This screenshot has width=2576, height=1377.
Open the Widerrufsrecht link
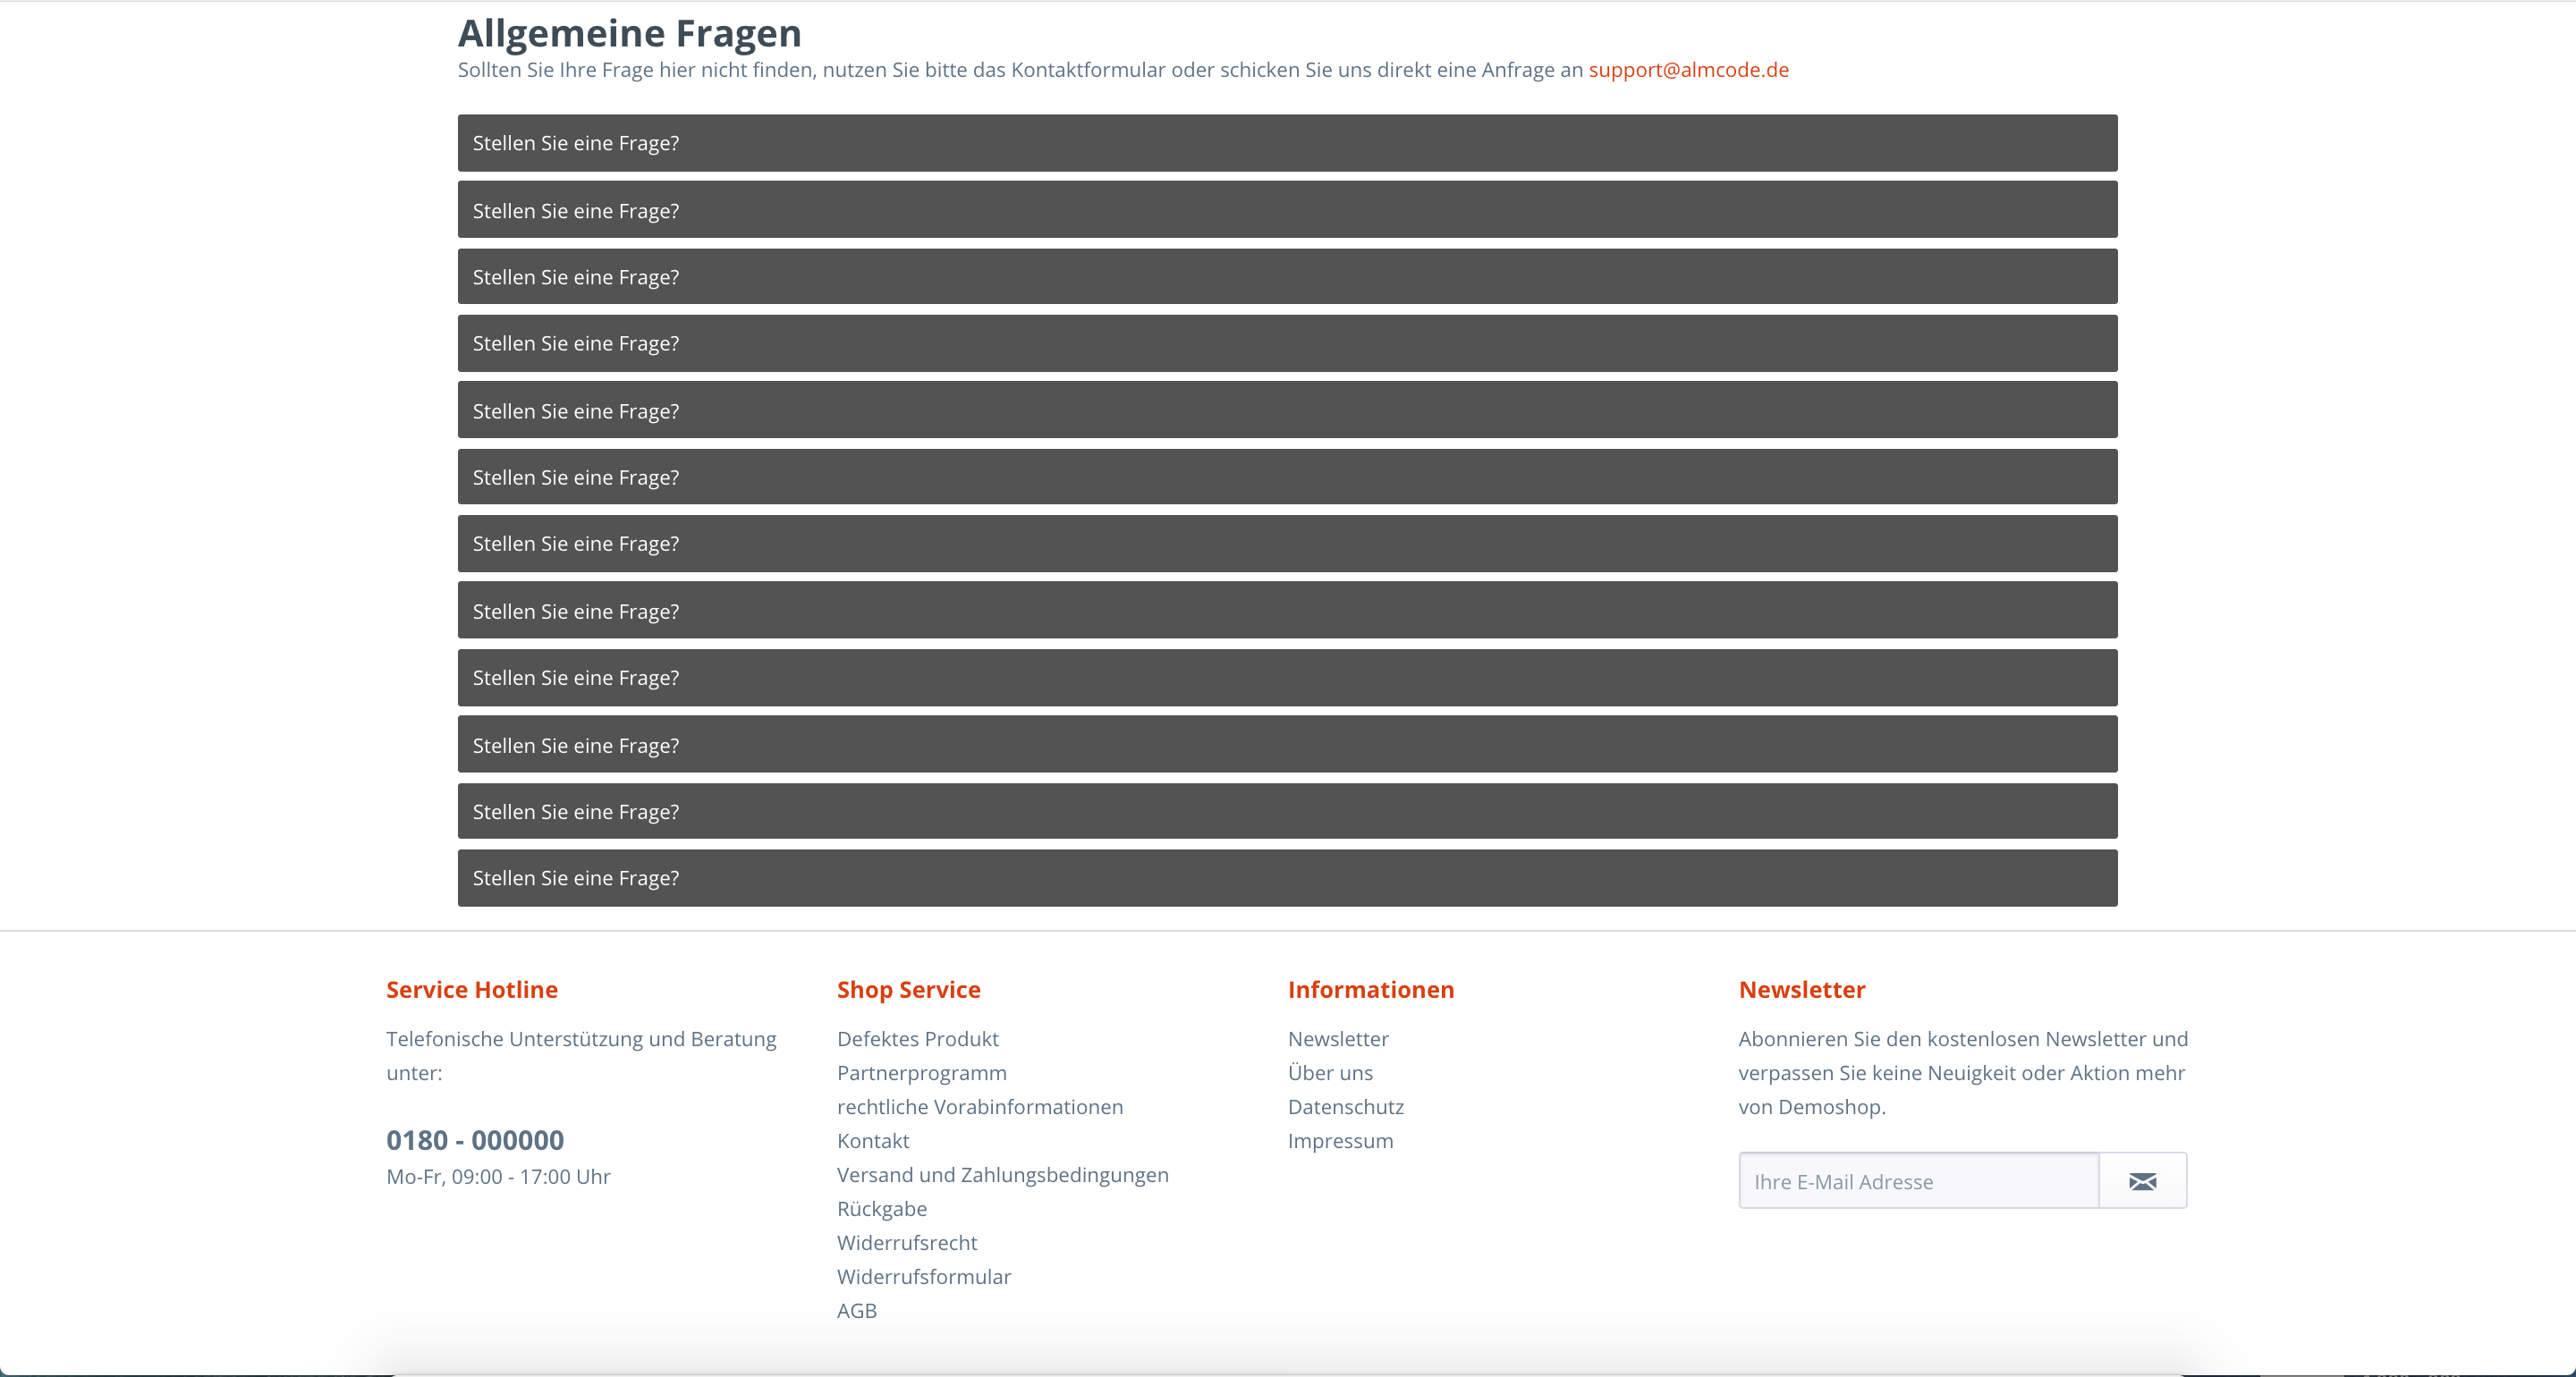(x=907, y=1243)
